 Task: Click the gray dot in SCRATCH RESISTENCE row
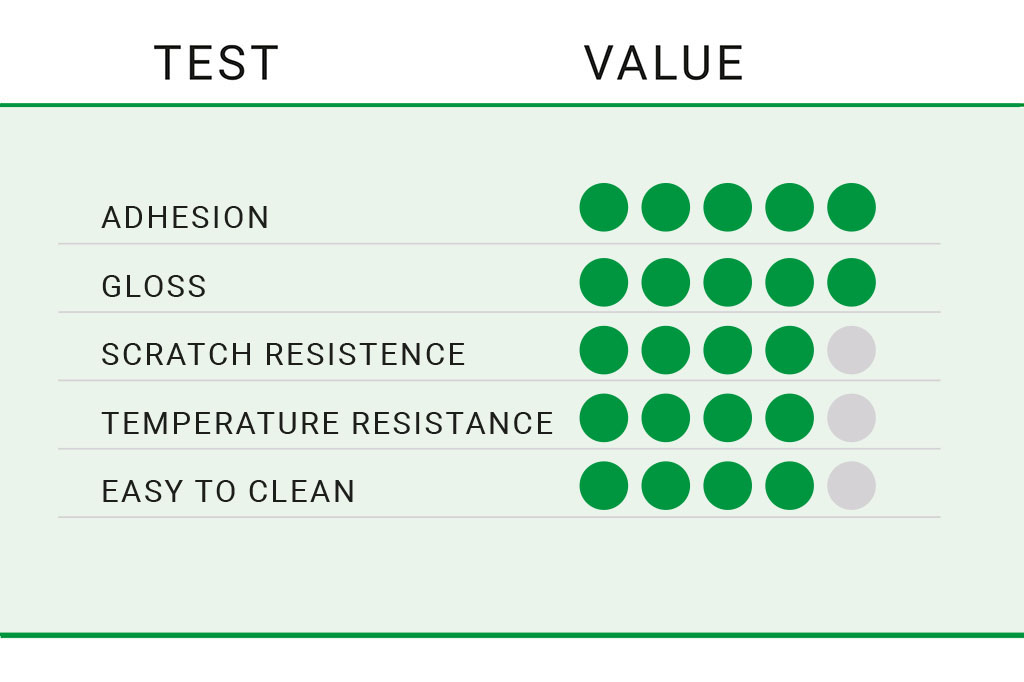tap(851, 350)
